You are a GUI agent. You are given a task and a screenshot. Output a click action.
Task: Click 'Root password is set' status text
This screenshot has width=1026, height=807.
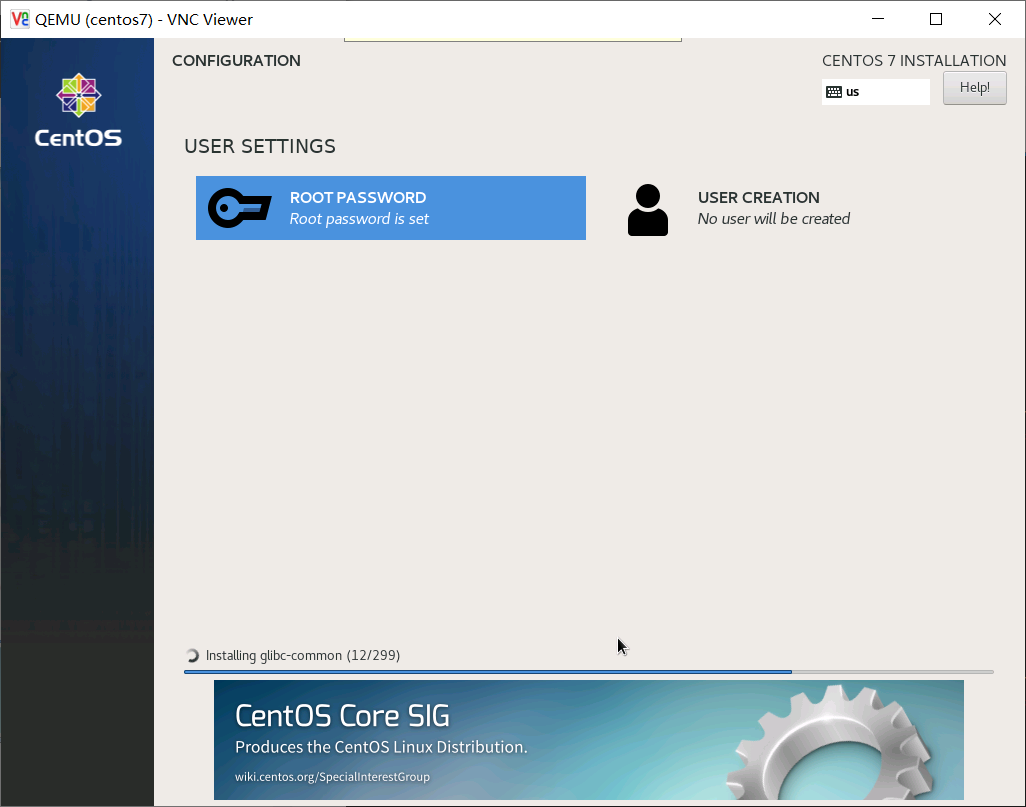(359, 219)
